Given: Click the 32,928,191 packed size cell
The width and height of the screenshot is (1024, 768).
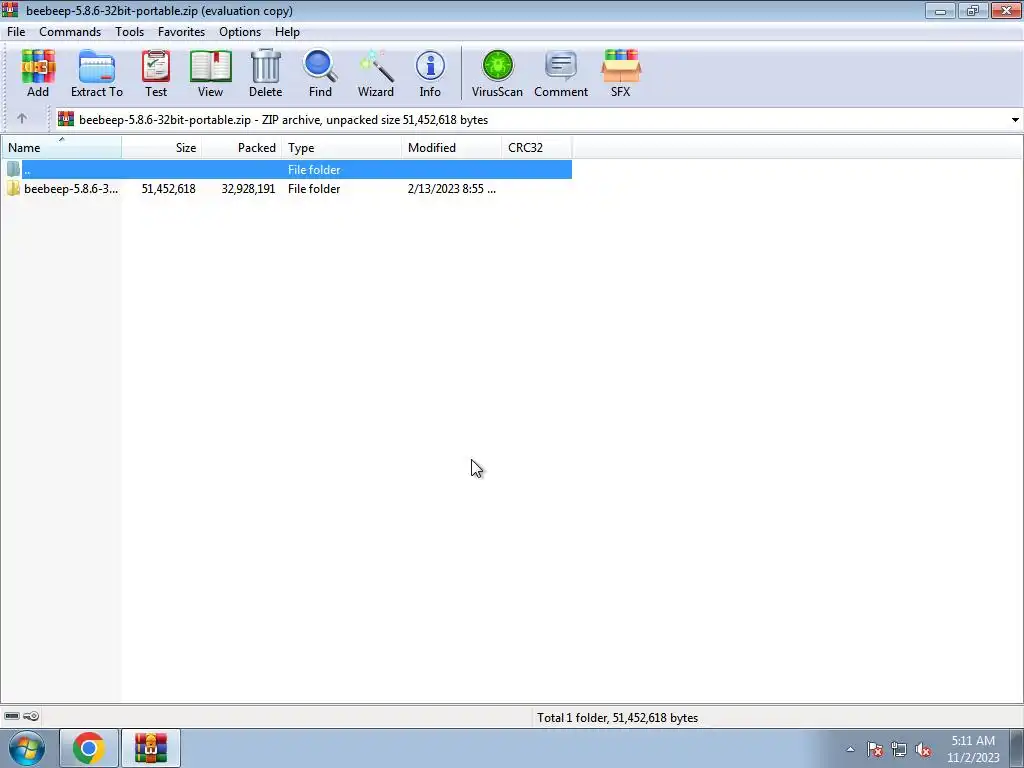Looking at the screenshot, I should 248,189.
